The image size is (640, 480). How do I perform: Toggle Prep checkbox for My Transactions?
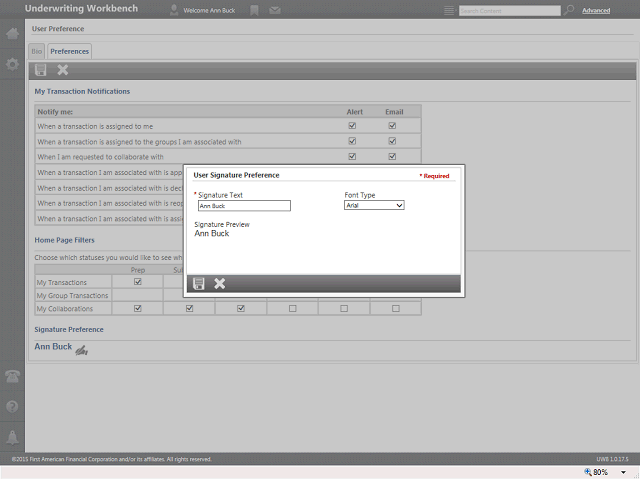(x=138, y=282)
